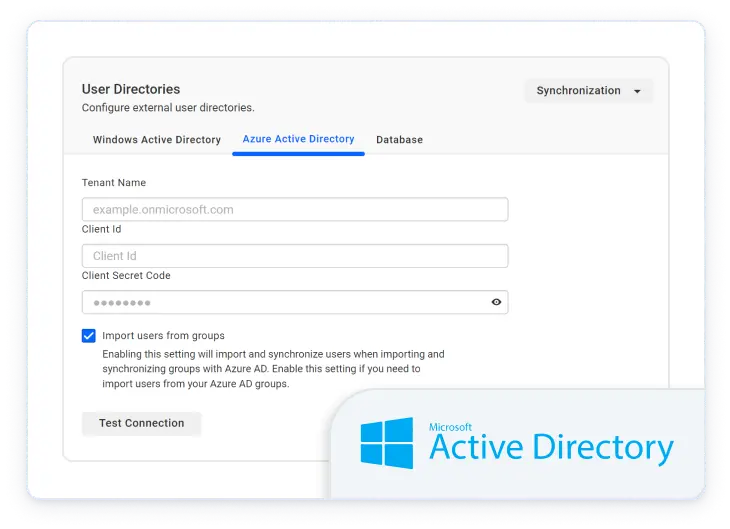This screenshot has height=529, width=730.
Task: Open the Synchronization dropdown
Action: (x=588, y=91)
